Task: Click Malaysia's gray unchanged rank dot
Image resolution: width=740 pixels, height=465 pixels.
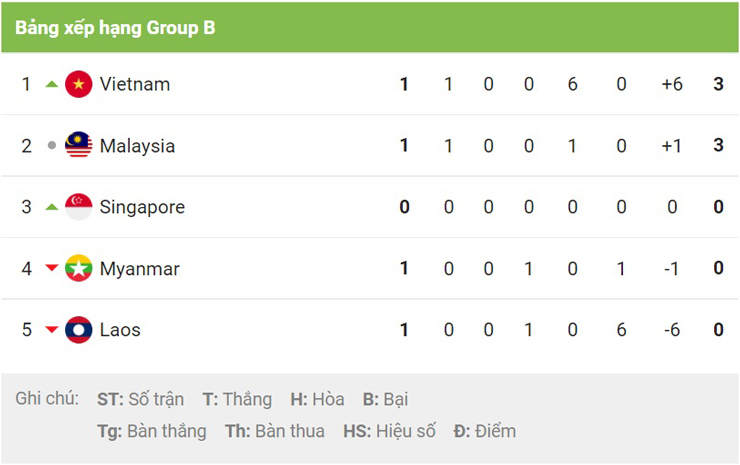Action: click(x=52, y=146)
